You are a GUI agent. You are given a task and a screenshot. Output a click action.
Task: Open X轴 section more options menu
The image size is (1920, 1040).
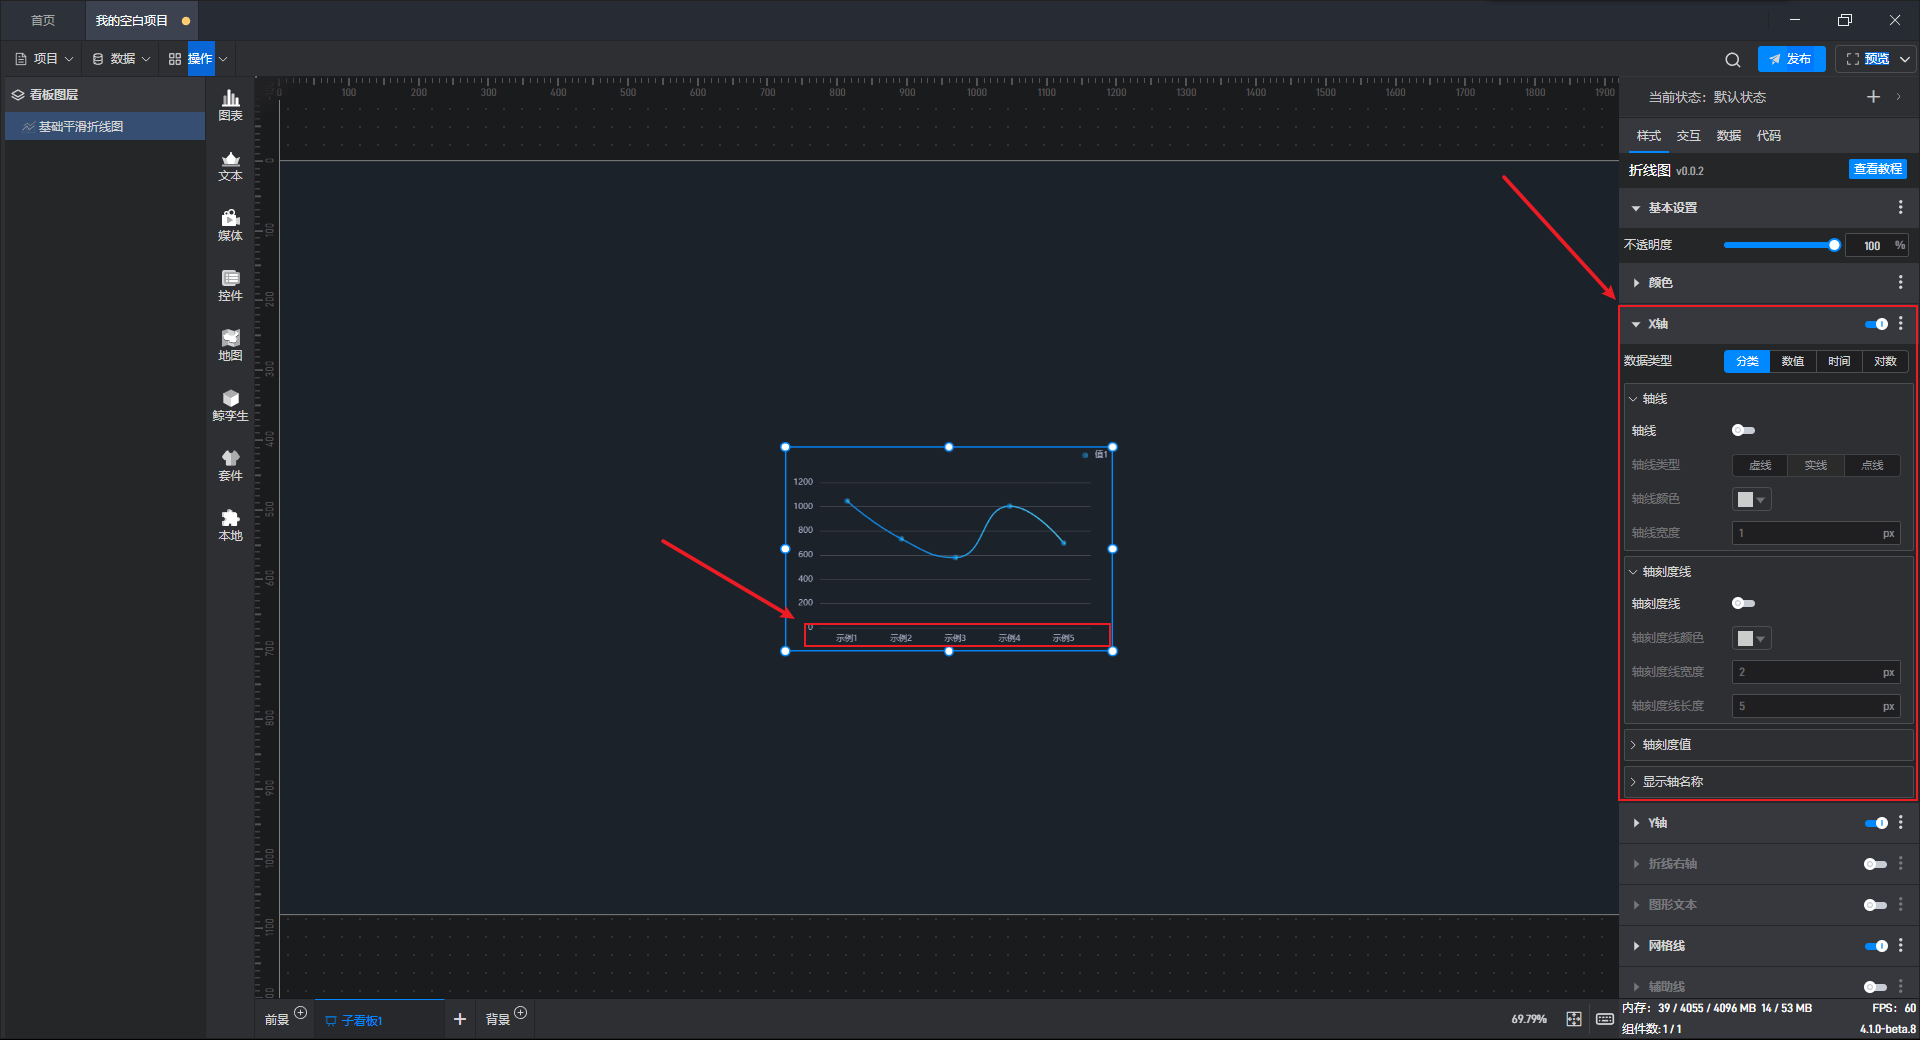1901,323
